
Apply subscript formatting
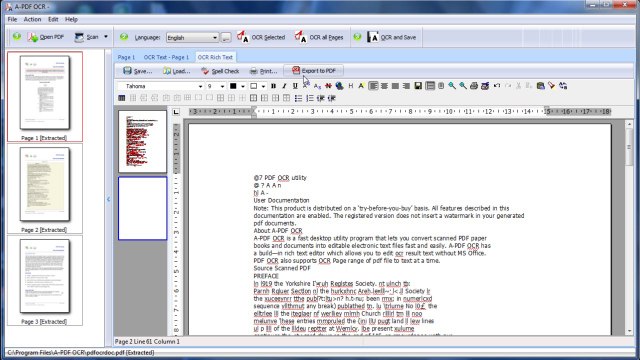(317, 86)
